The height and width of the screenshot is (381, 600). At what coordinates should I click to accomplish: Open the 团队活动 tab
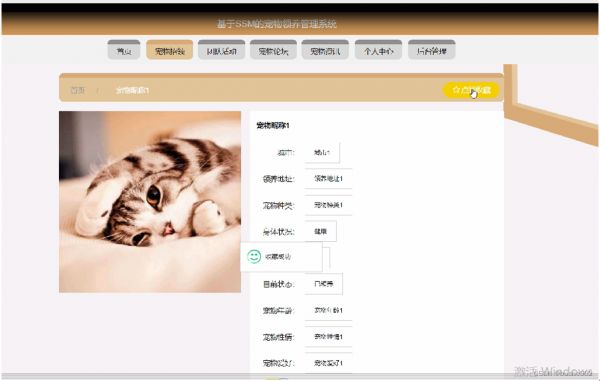pos(222,50)
